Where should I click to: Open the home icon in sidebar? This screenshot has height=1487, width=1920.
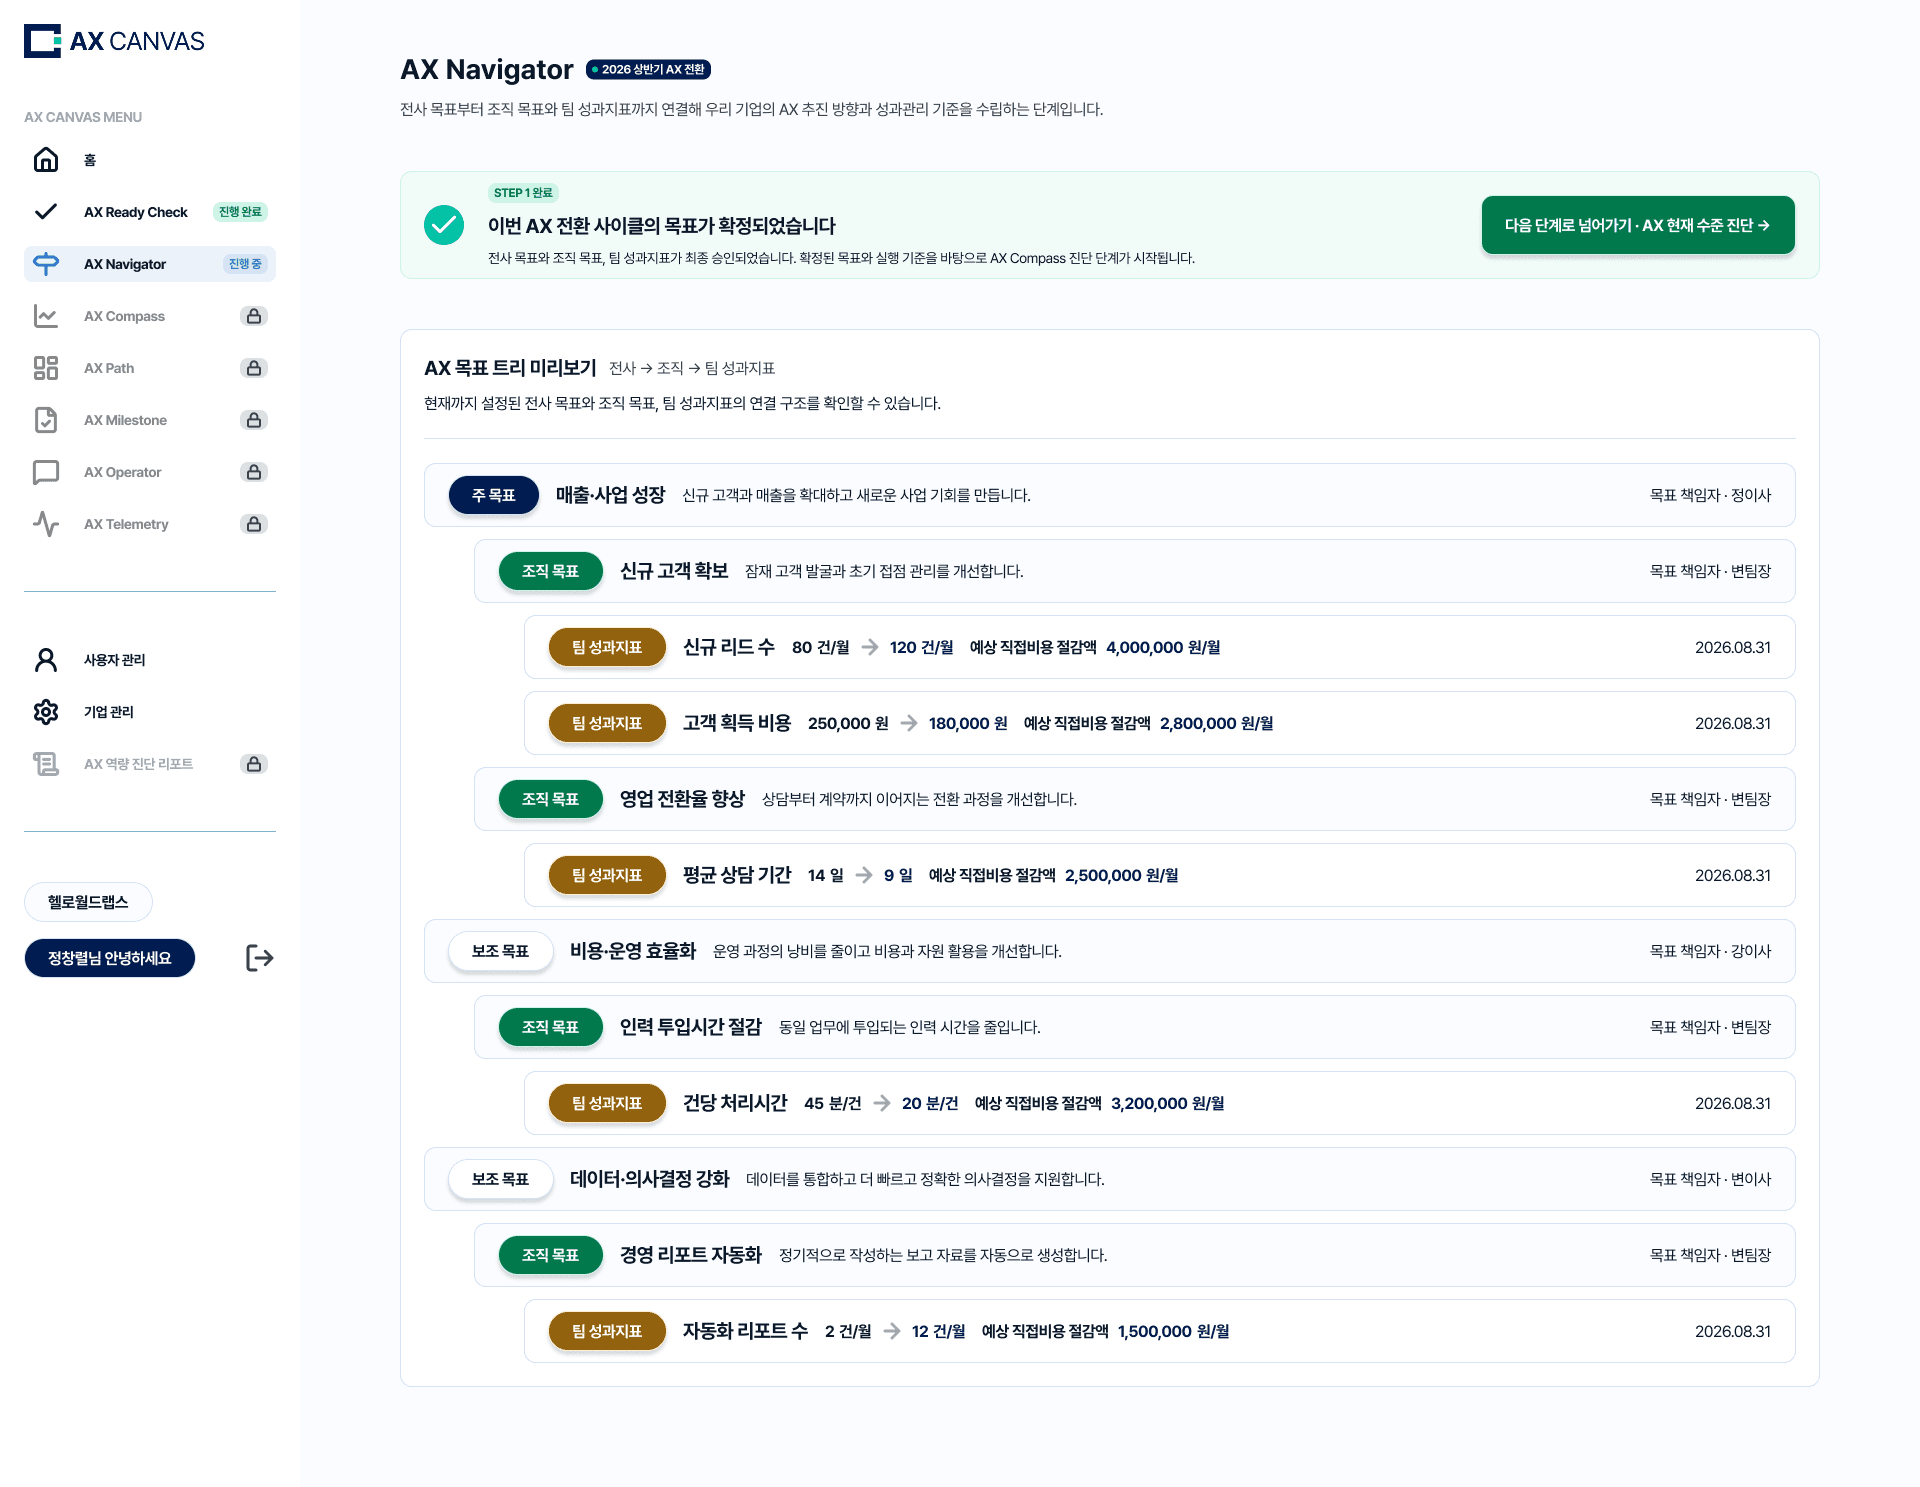click(46, 160)
